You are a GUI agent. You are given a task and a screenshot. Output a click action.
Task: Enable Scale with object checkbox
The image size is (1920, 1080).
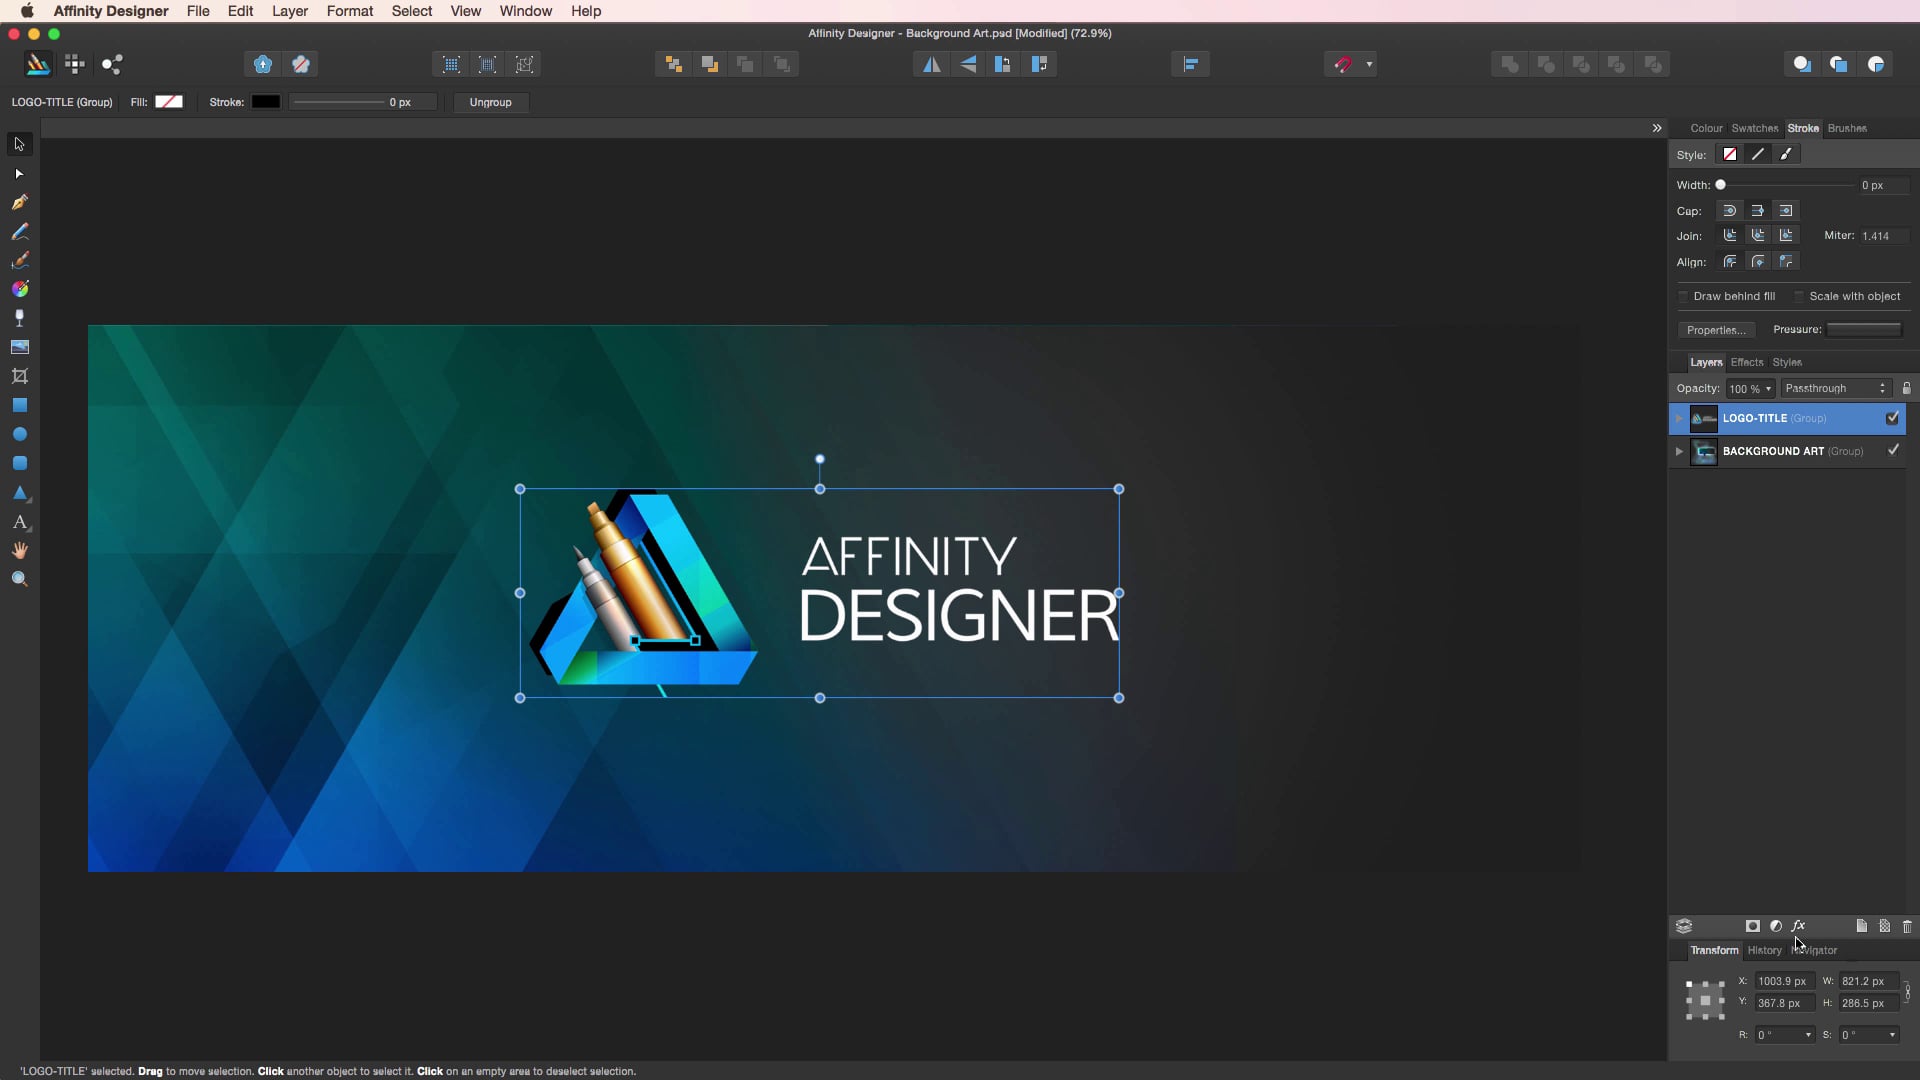click(1799, 297)
